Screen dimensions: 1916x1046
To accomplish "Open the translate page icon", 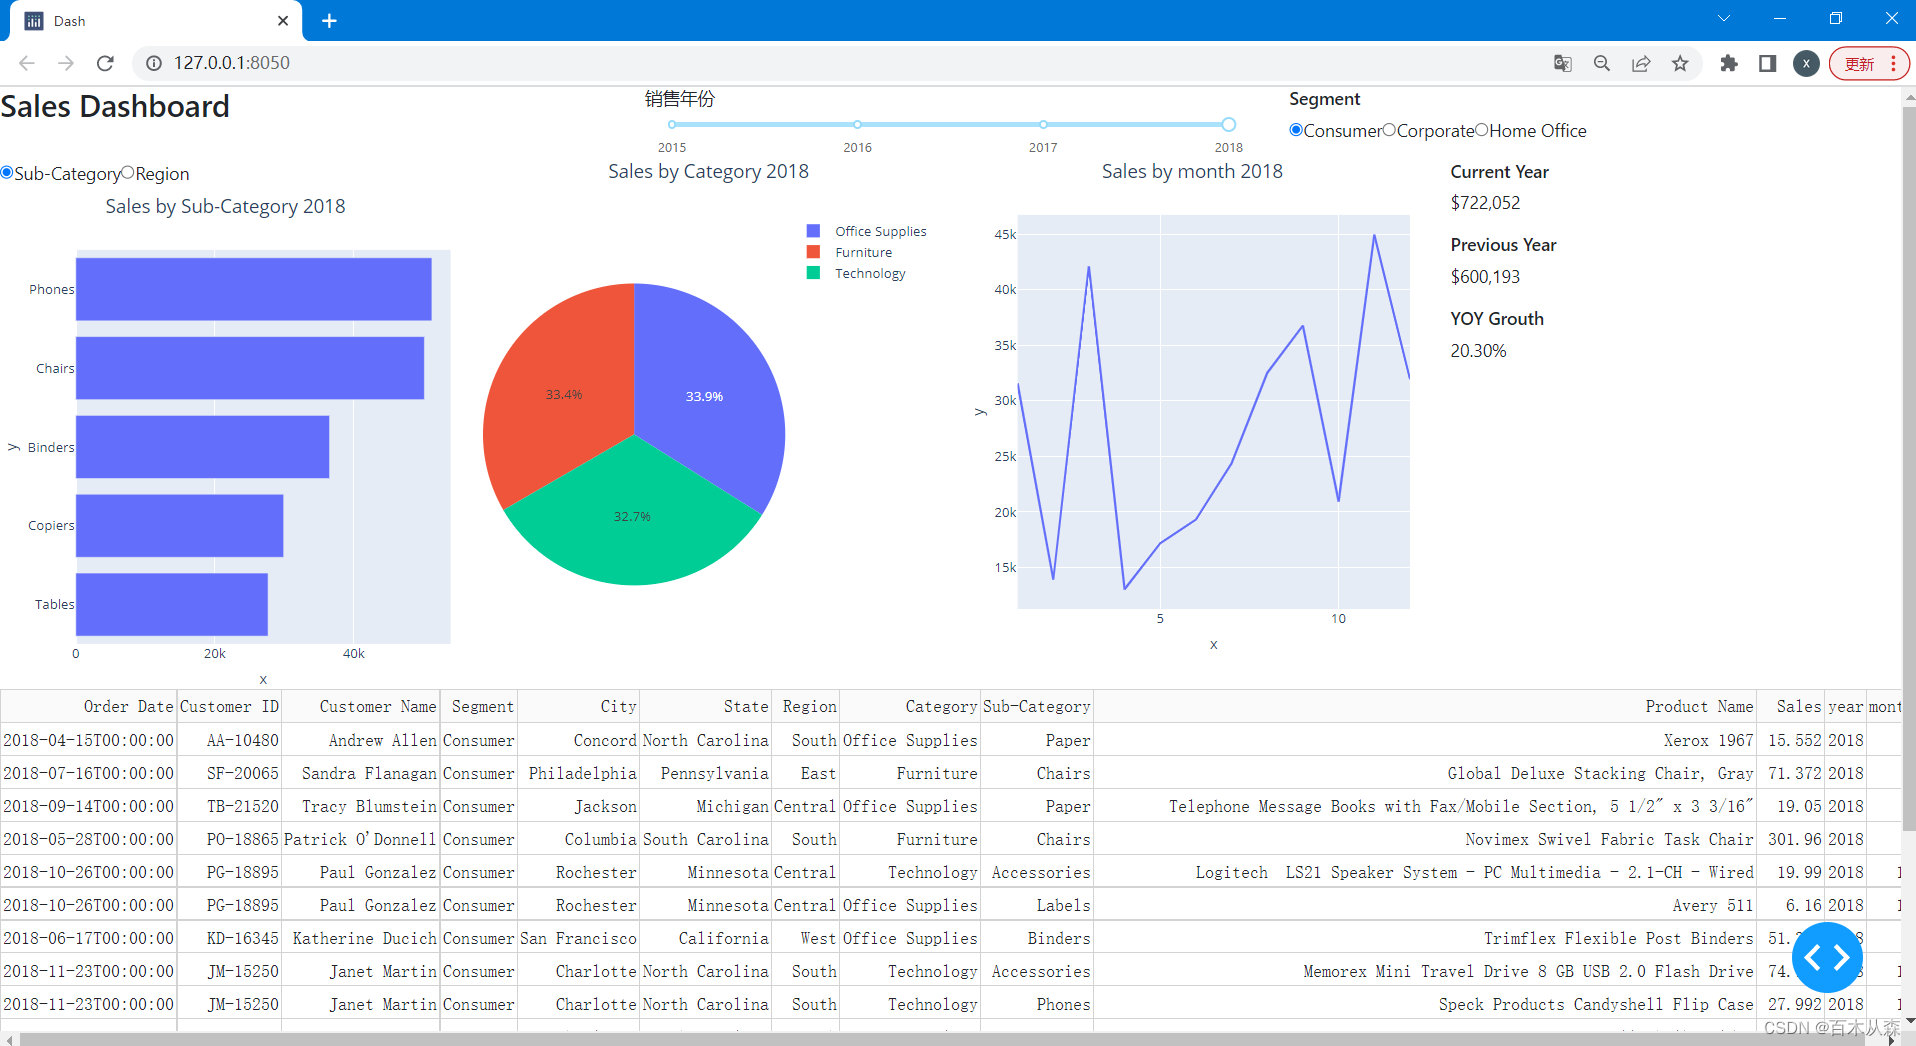I will coord(1563,63).
